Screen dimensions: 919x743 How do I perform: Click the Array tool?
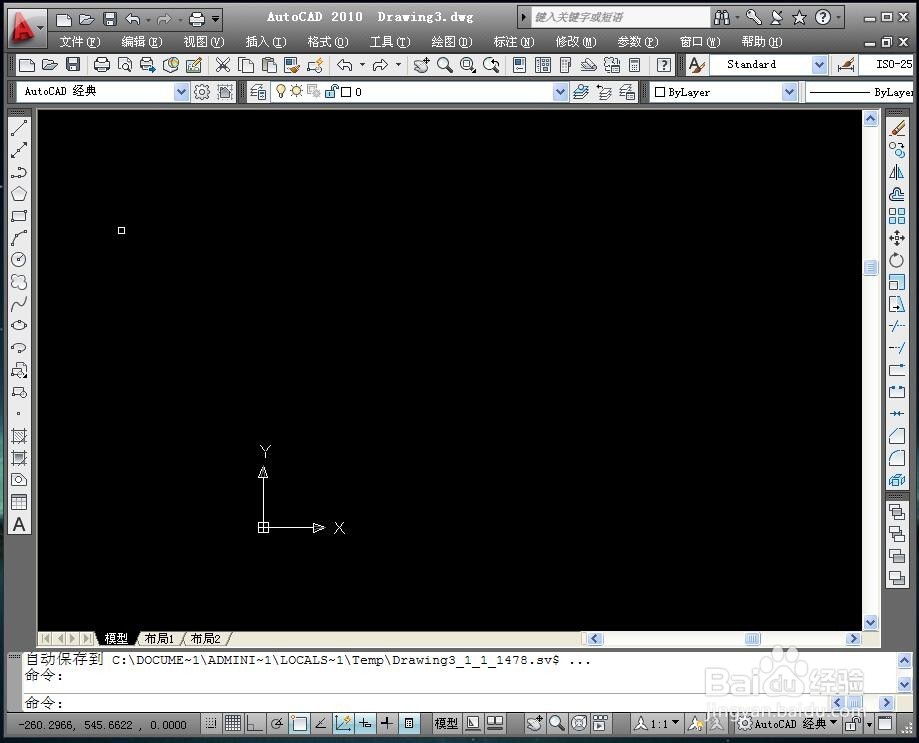897,216
